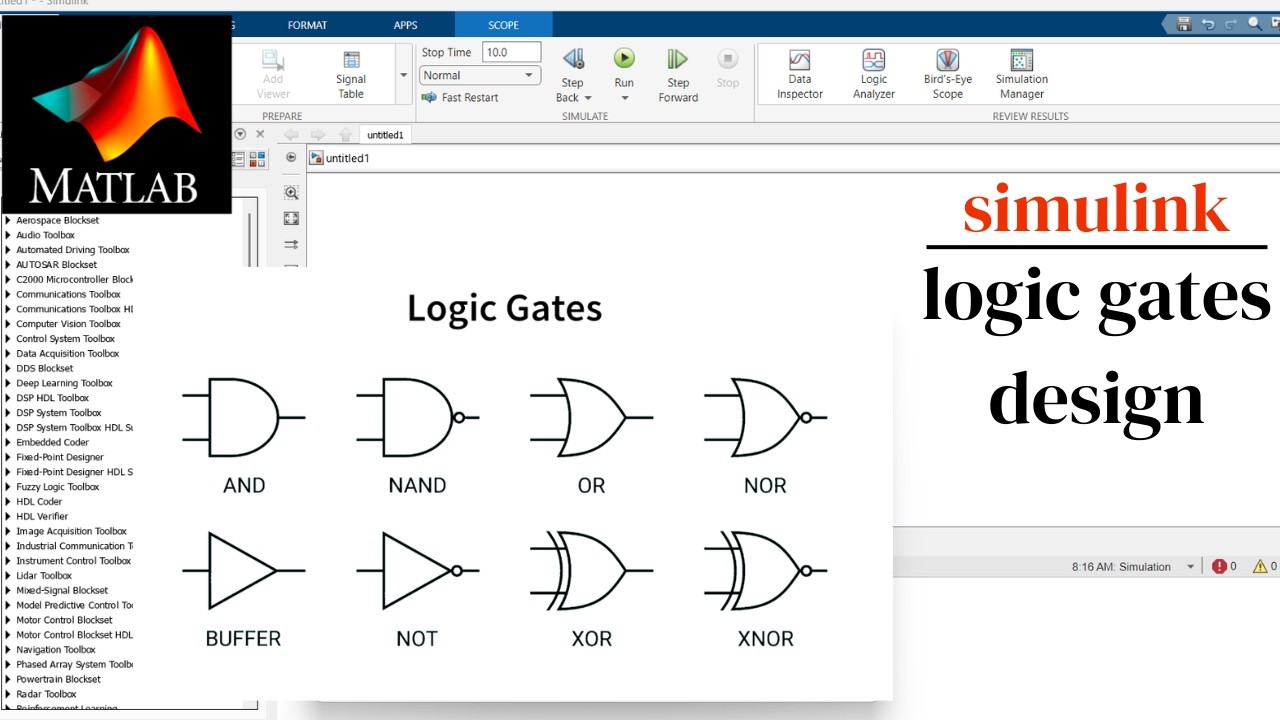This screenshot has width=1280, height=720.
Task: Click the sample time arrows icon in canvas palette
Action: point(291,244)
